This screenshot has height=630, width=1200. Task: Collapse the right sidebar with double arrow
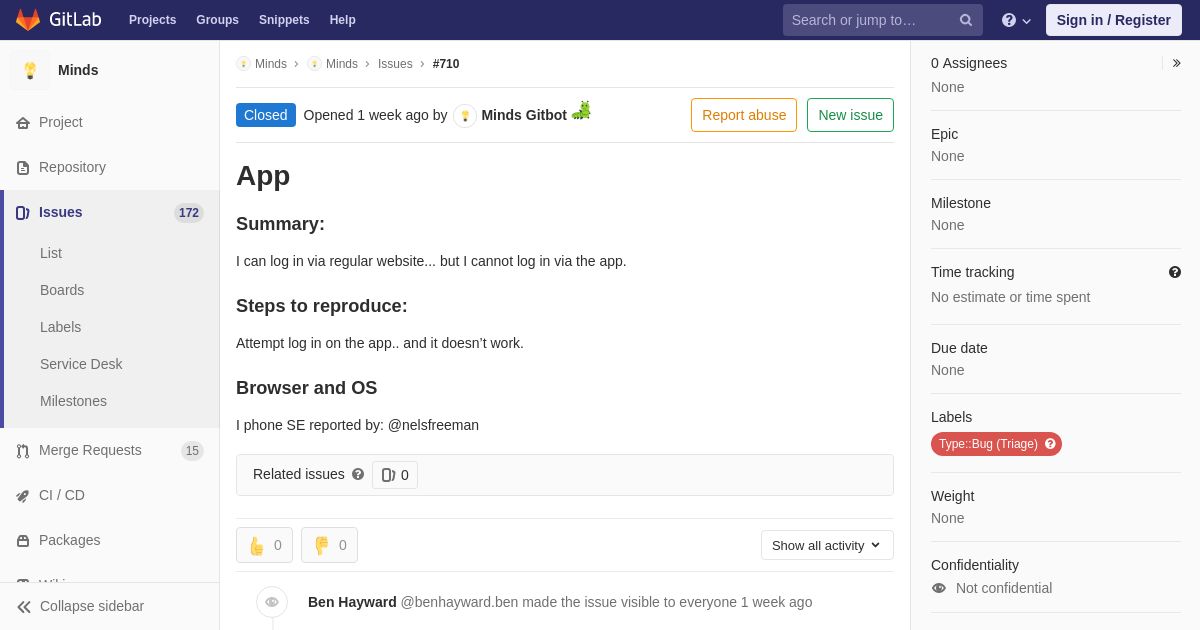(x=1177, y=63)
